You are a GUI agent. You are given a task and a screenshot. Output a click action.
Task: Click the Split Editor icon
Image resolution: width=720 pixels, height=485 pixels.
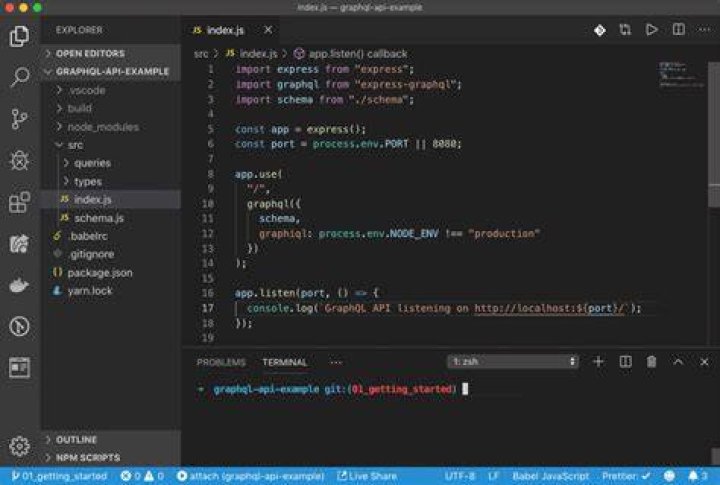(x=678, y=30)
